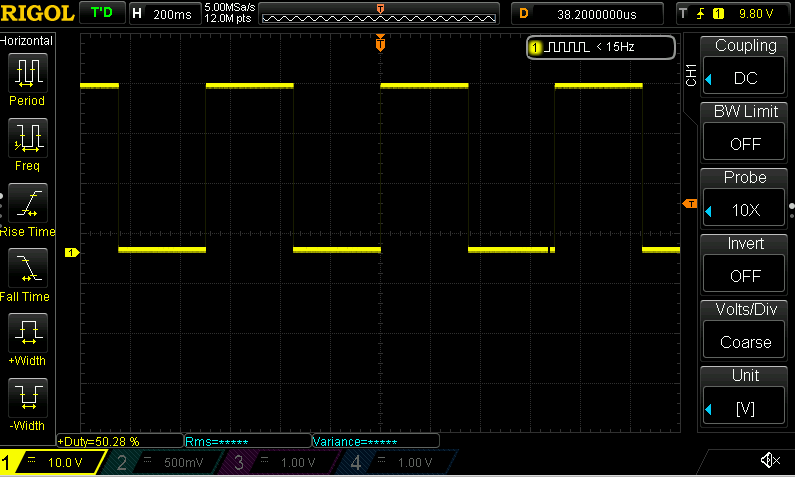Viewport: 795px width, 477px height.
Task: Click channel 1 ground reference marker
Action: click(71, 252)
